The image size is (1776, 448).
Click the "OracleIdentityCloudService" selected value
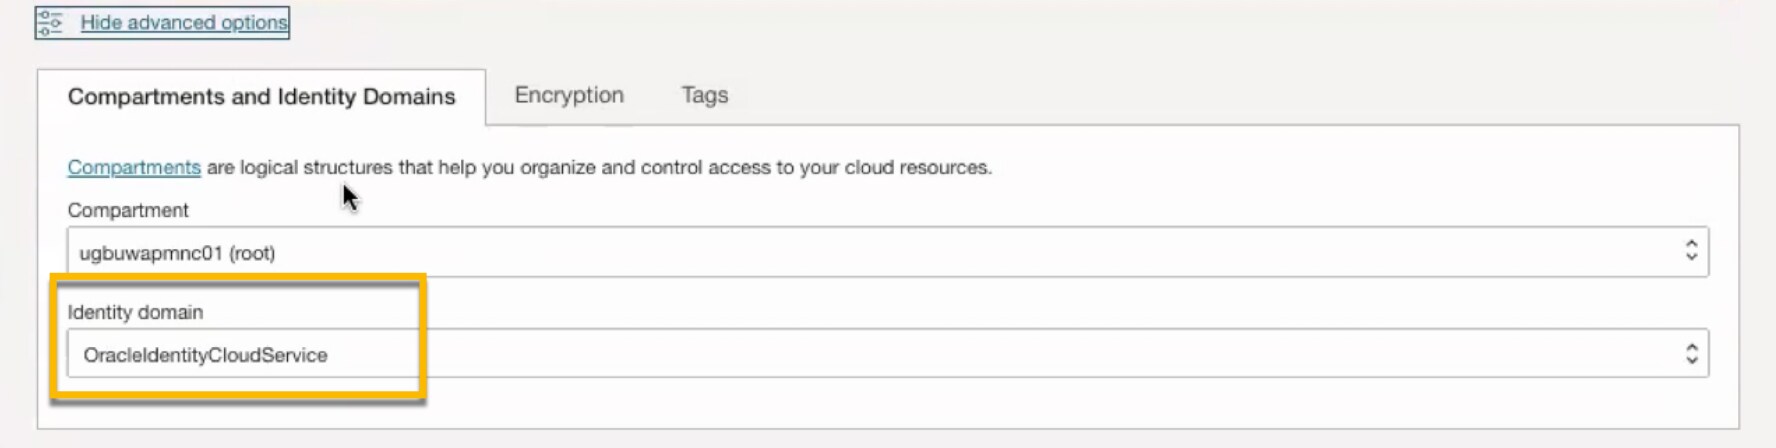pos(205,355)
